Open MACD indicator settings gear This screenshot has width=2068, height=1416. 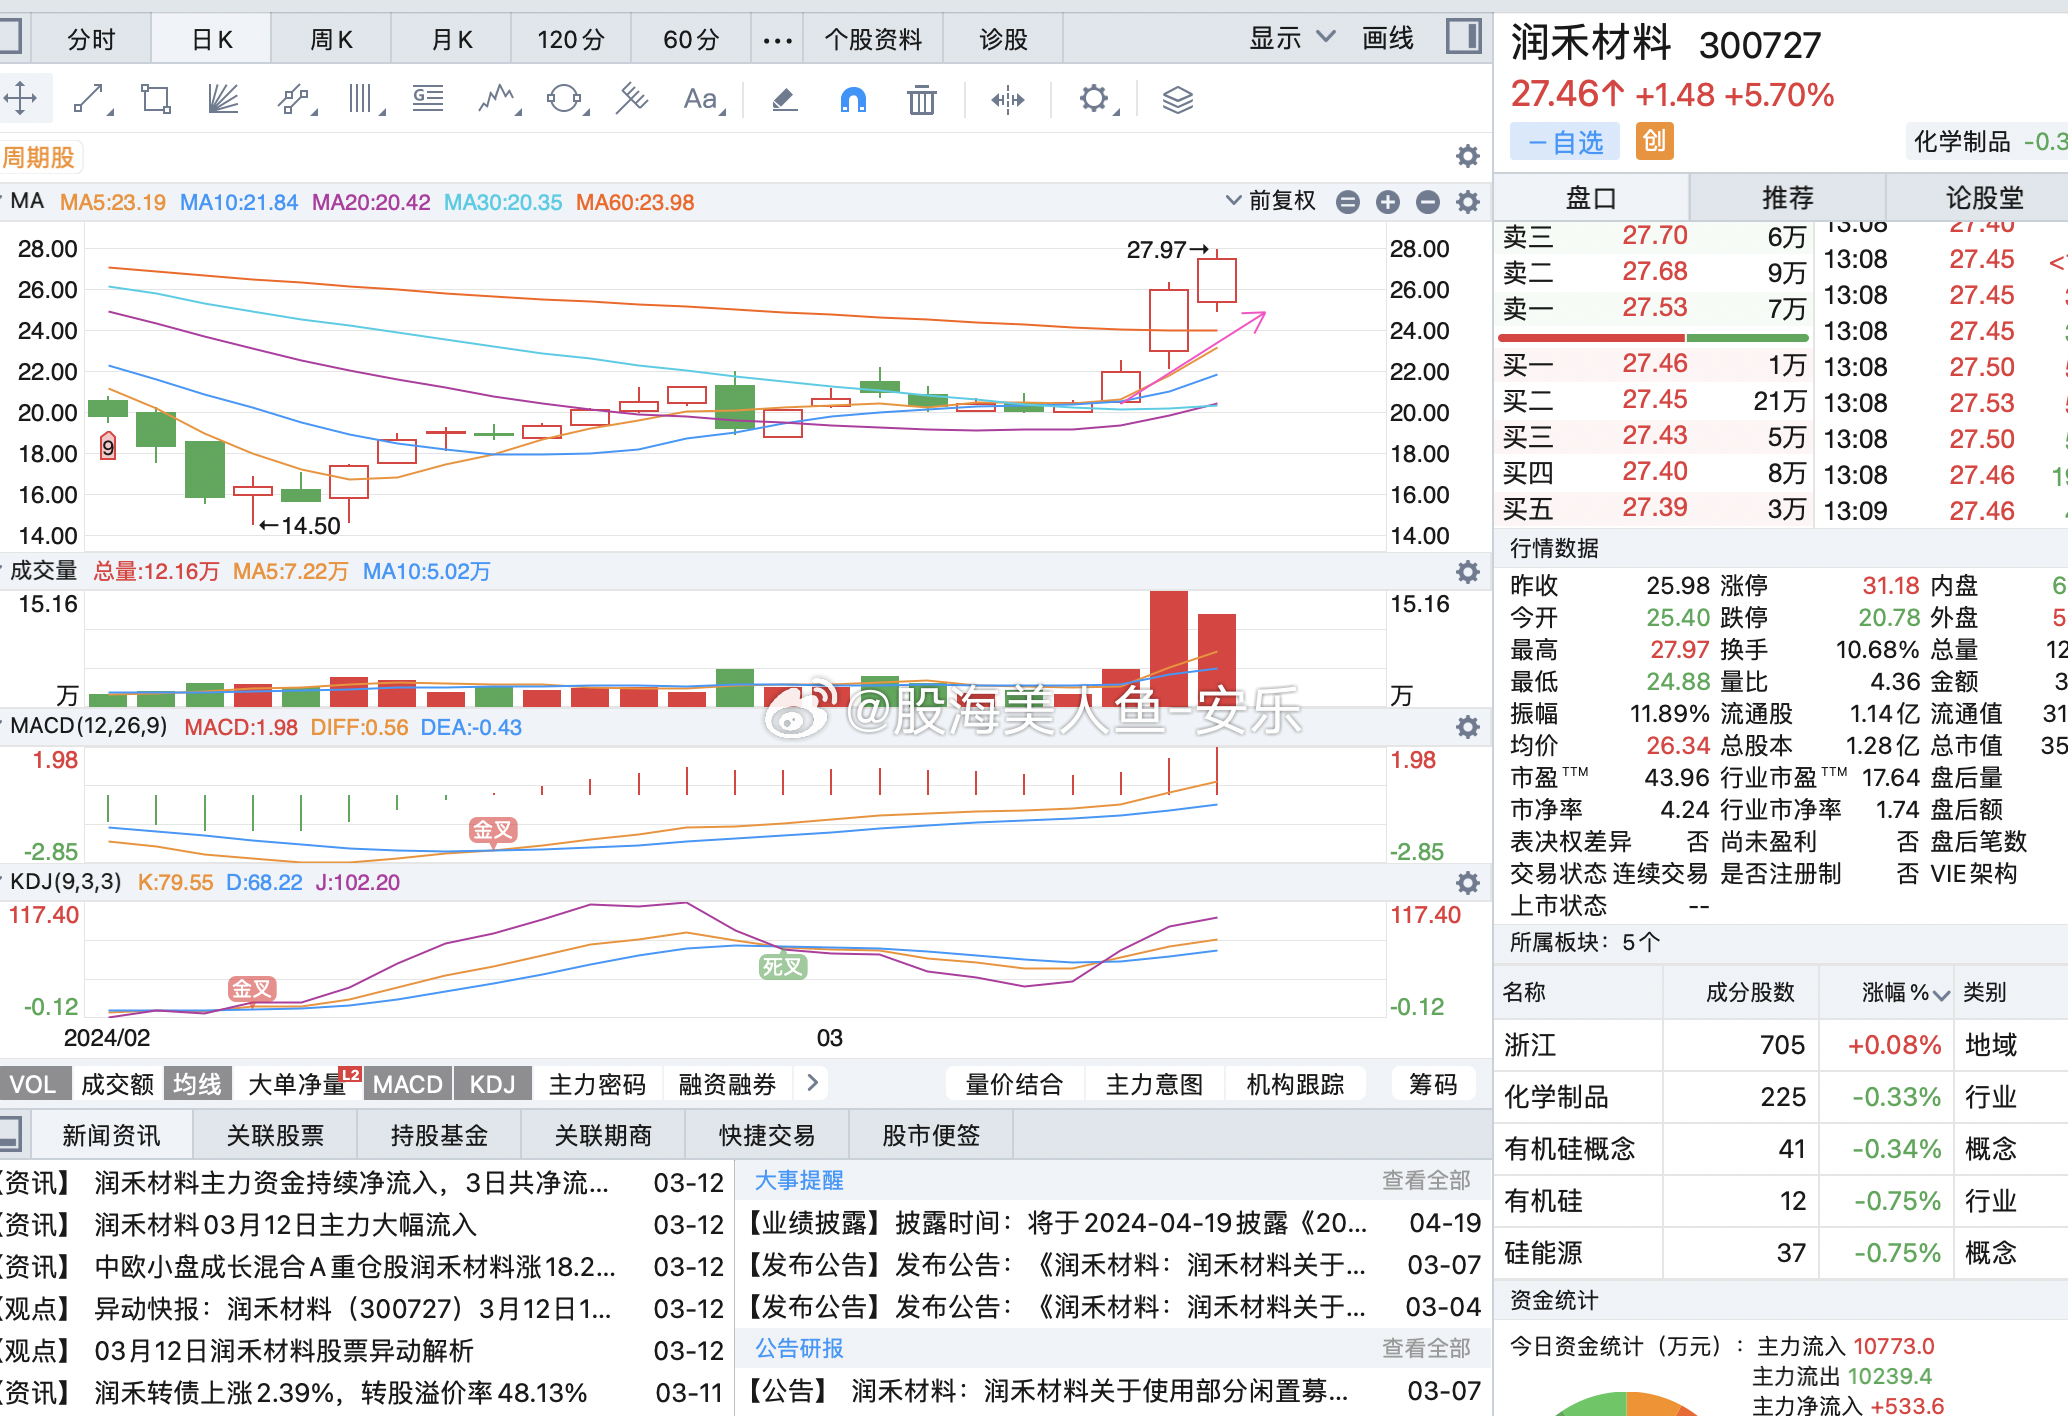point(1467,727)
